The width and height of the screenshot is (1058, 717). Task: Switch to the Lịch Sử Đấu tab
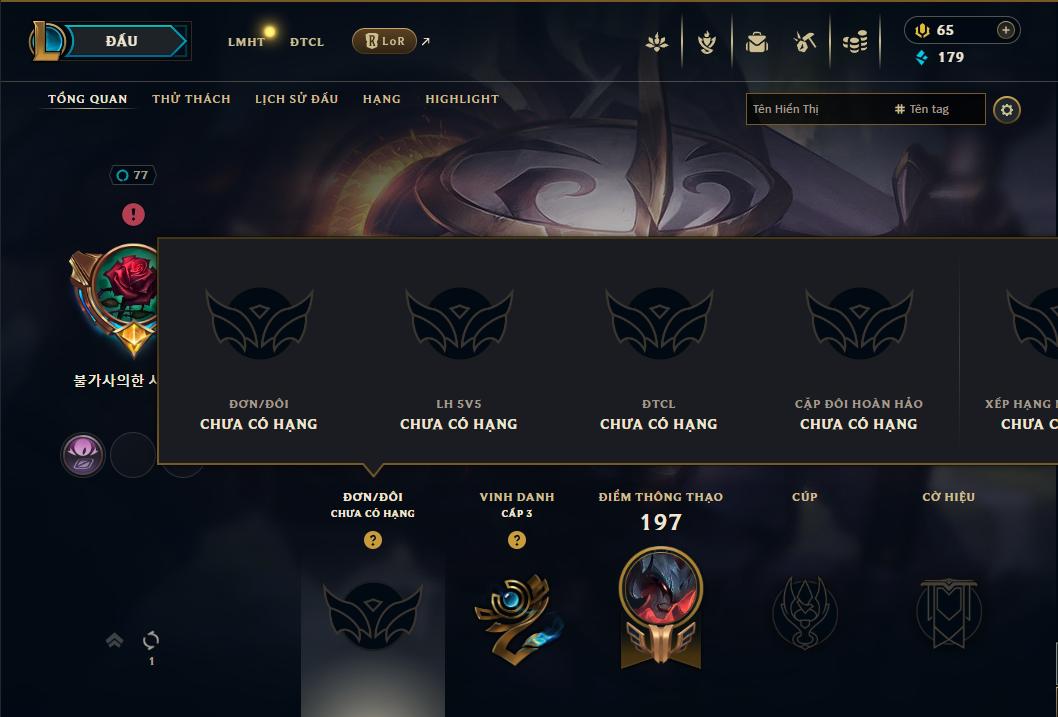point(296,98)
